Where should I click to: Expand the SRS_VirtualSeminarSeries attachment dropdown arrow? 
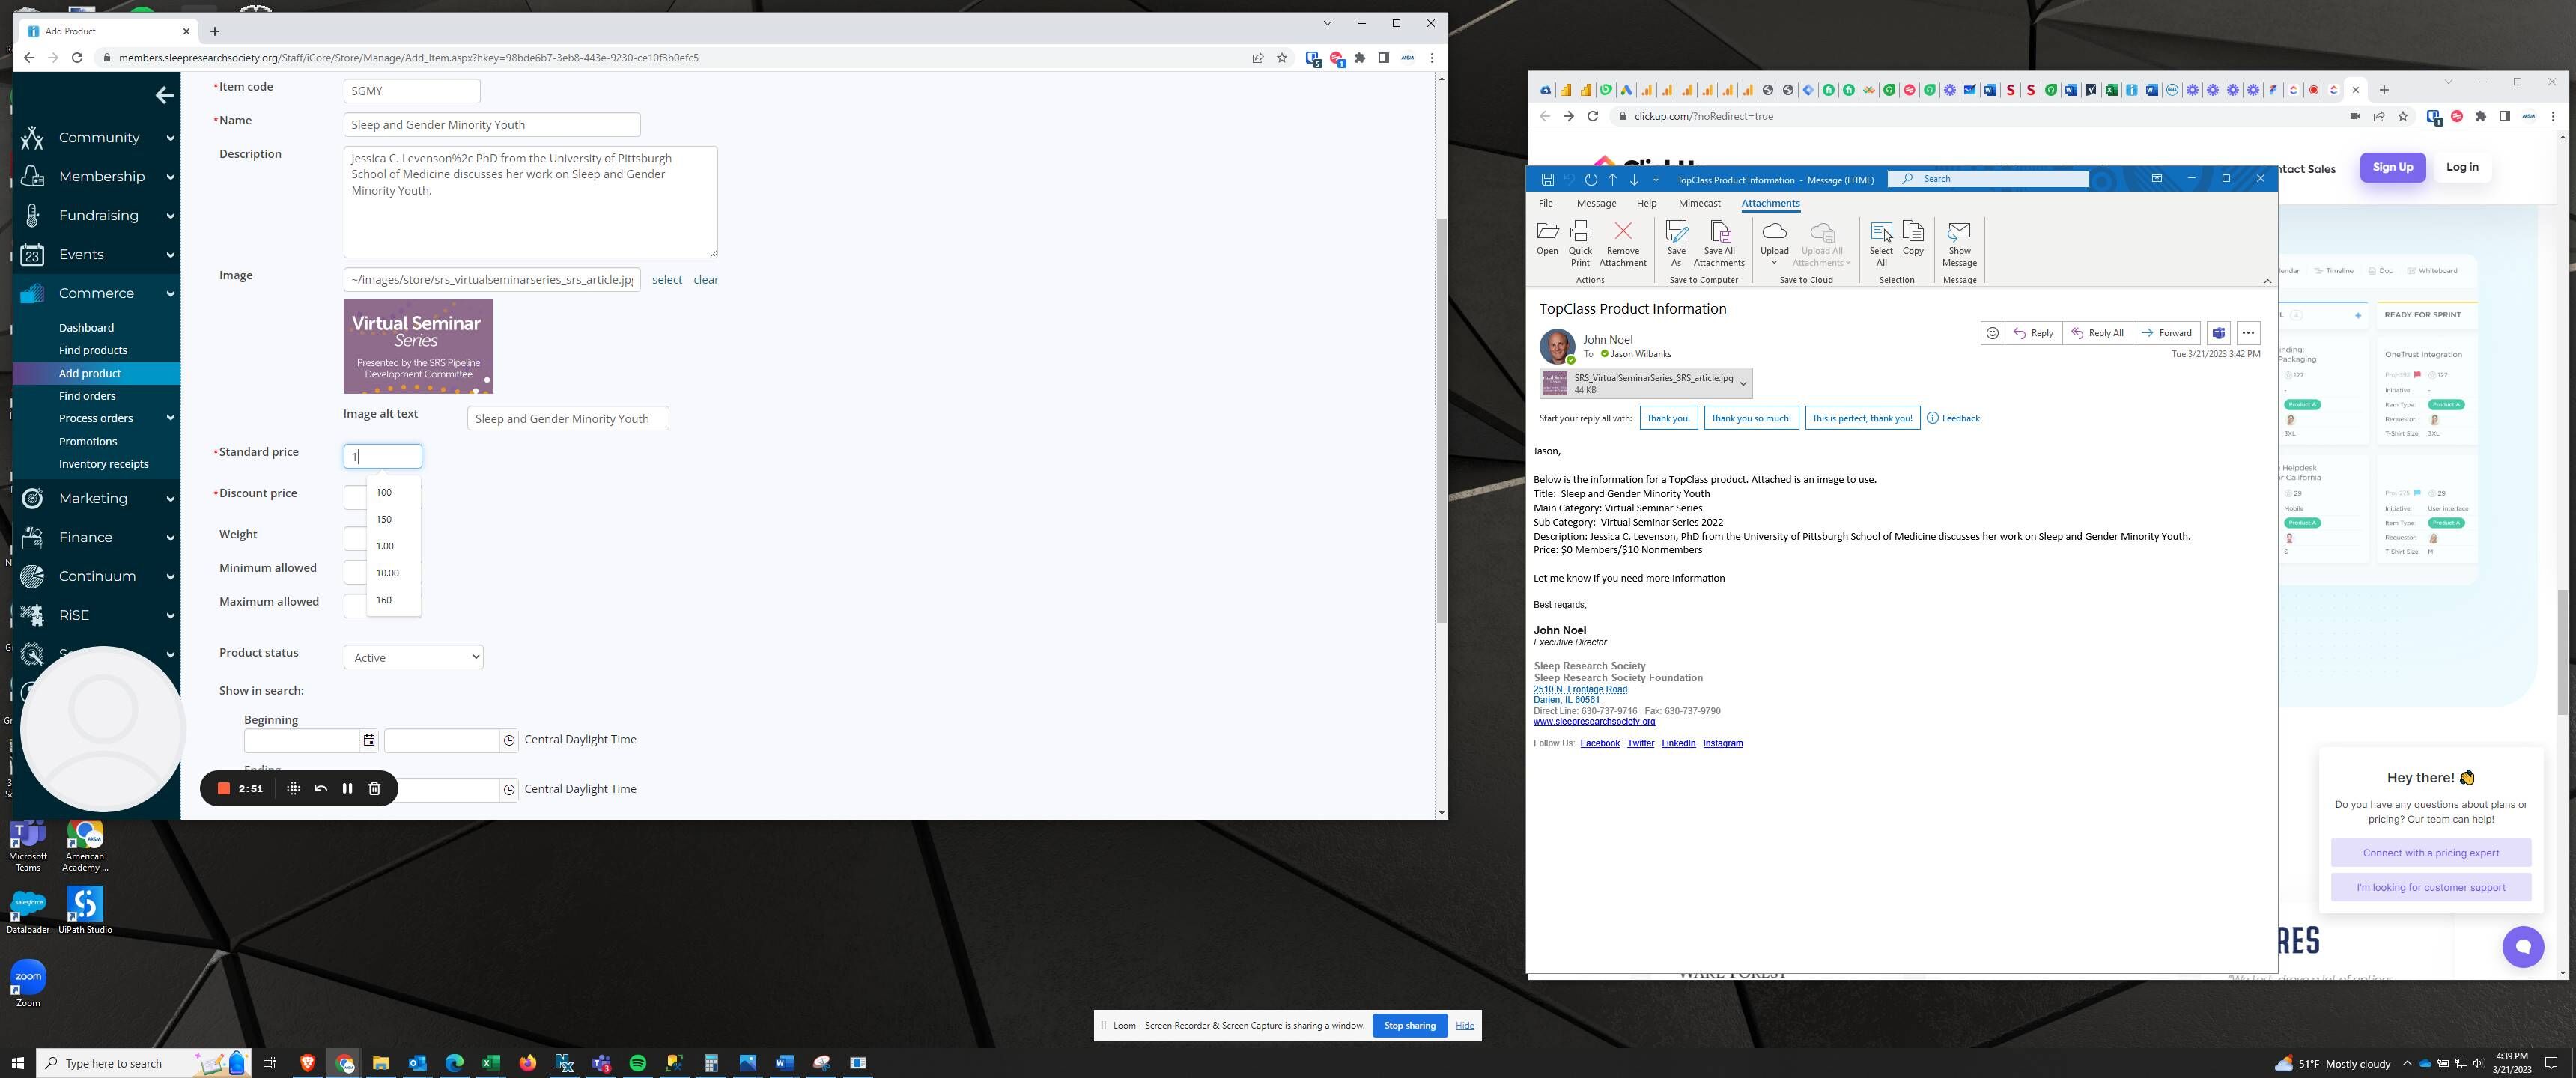pyautogui.click(x=1744, y=383)
